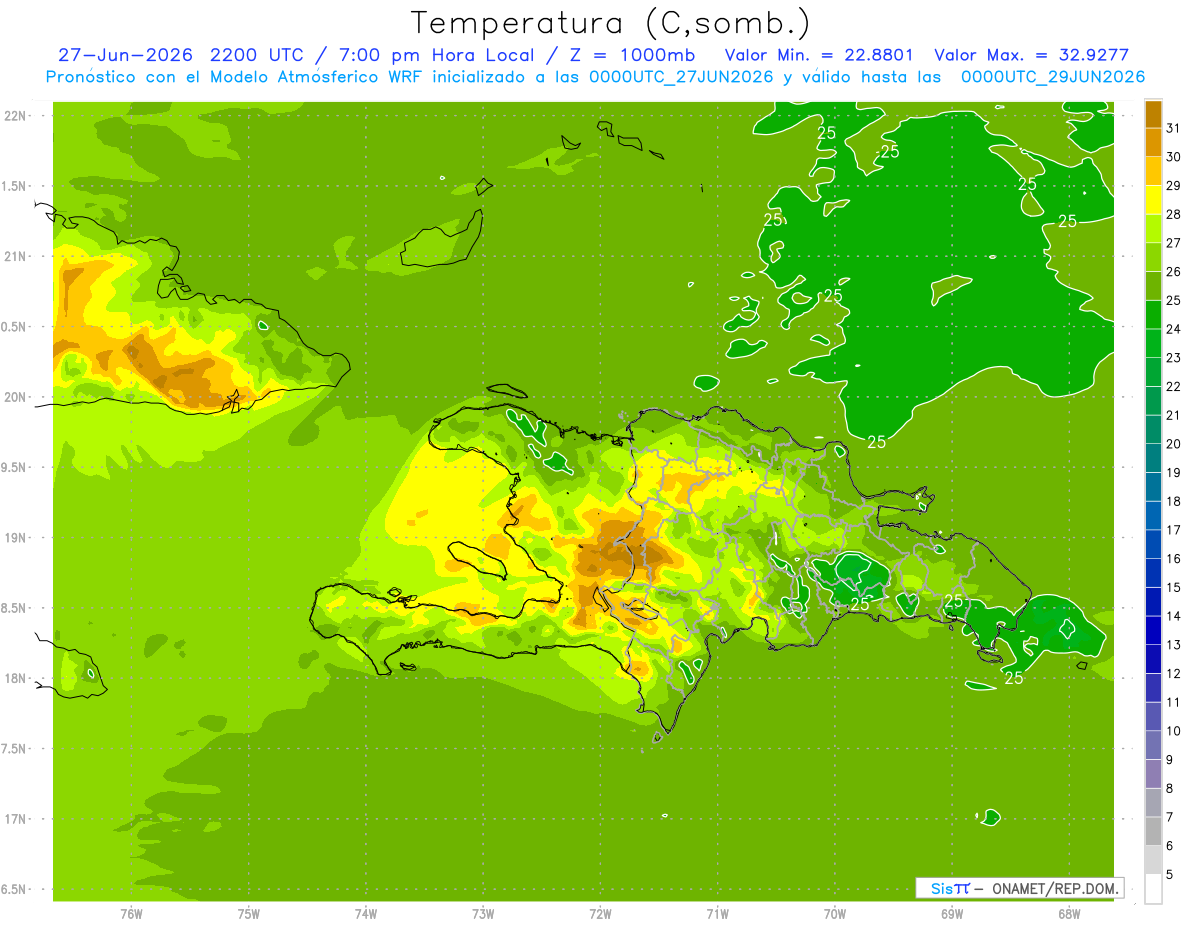Click the color scale label '29'
Viewport: 1200px width, 927px height.
click(1174, 185)
